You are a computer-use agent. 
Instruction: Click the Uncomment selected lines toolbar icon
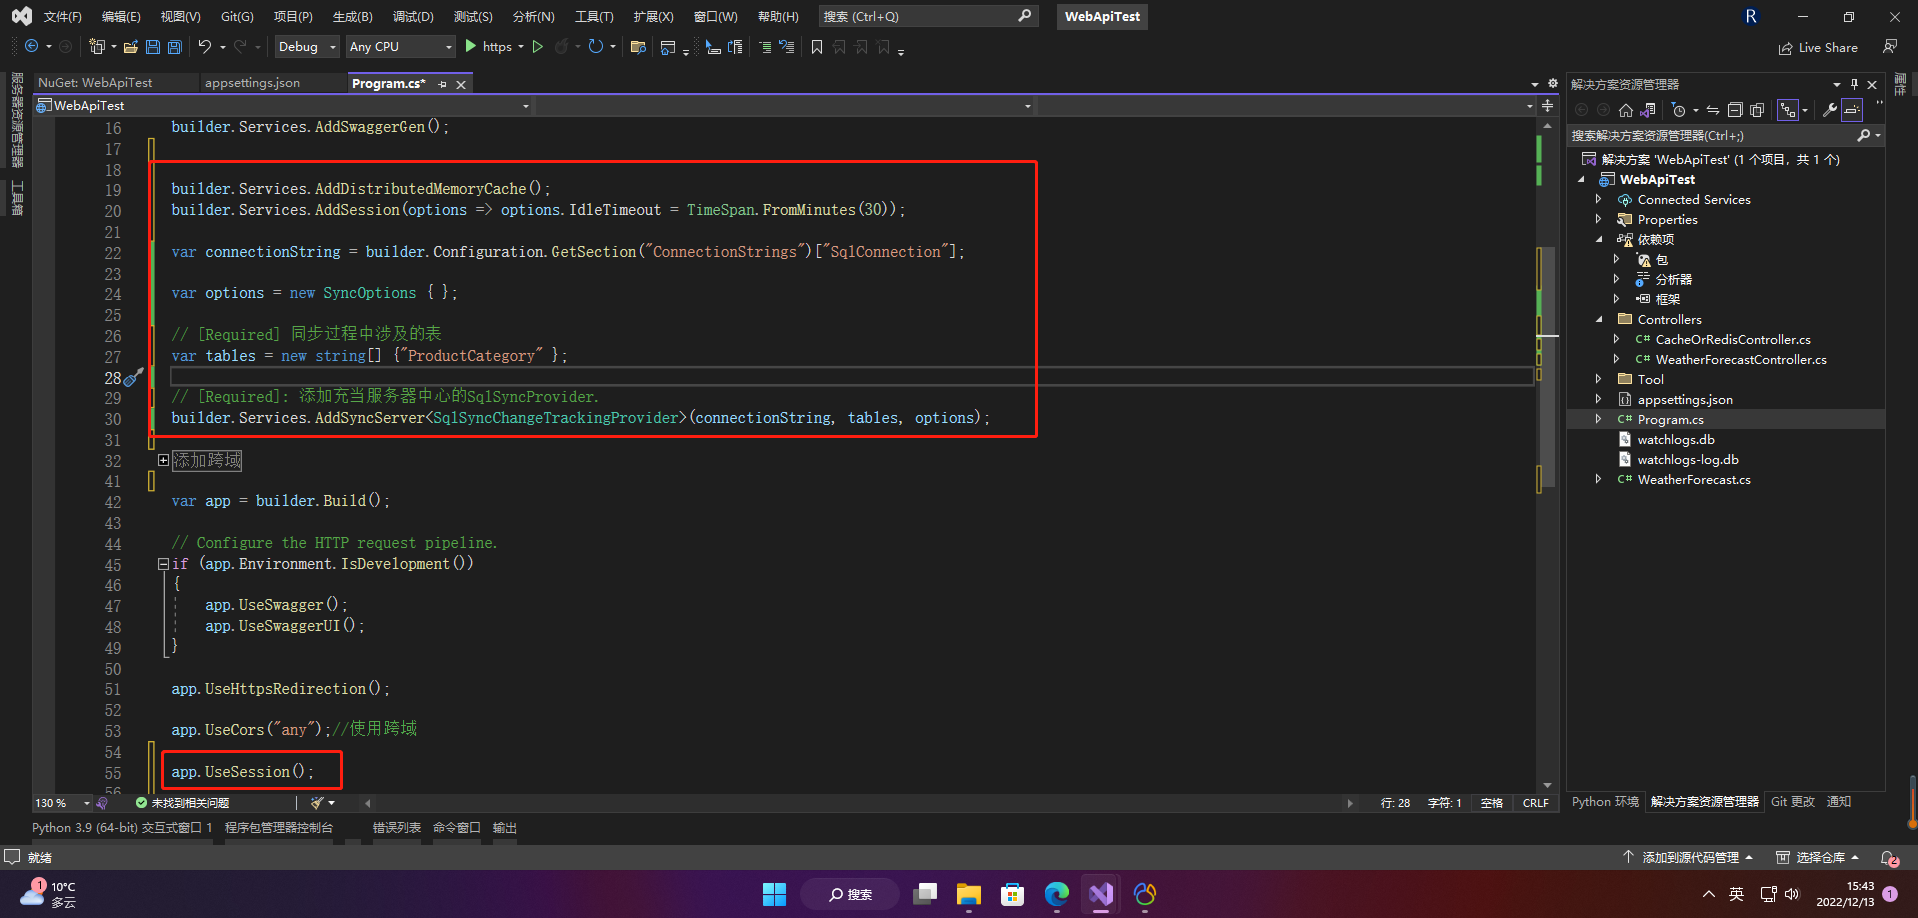tap(787, 47)
